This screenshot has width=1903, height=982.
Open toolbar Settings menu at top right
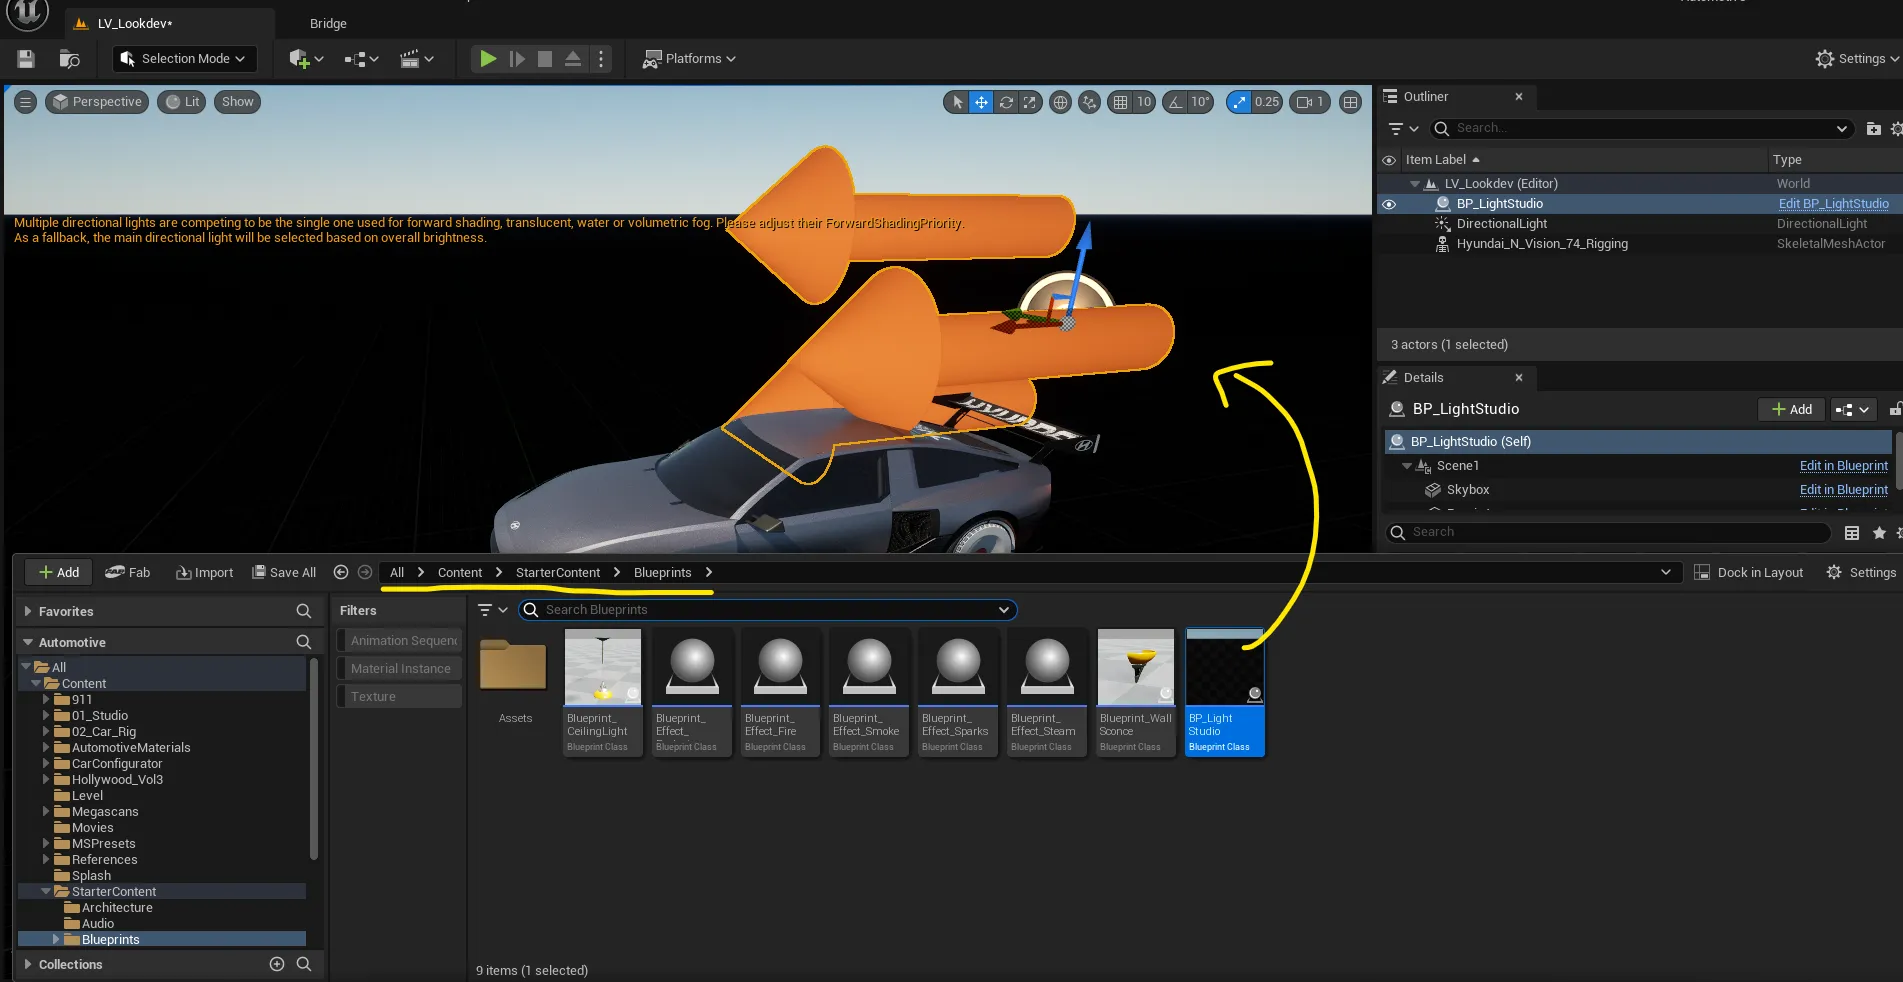tap(1857, 59)
